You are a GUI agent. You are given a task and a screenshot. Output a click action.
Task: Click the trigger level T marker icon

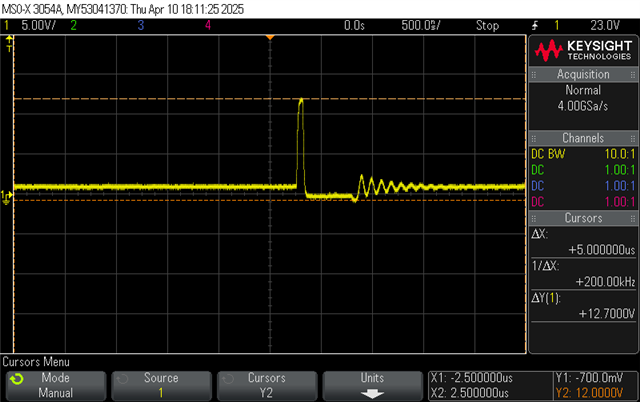coord(9,44)
